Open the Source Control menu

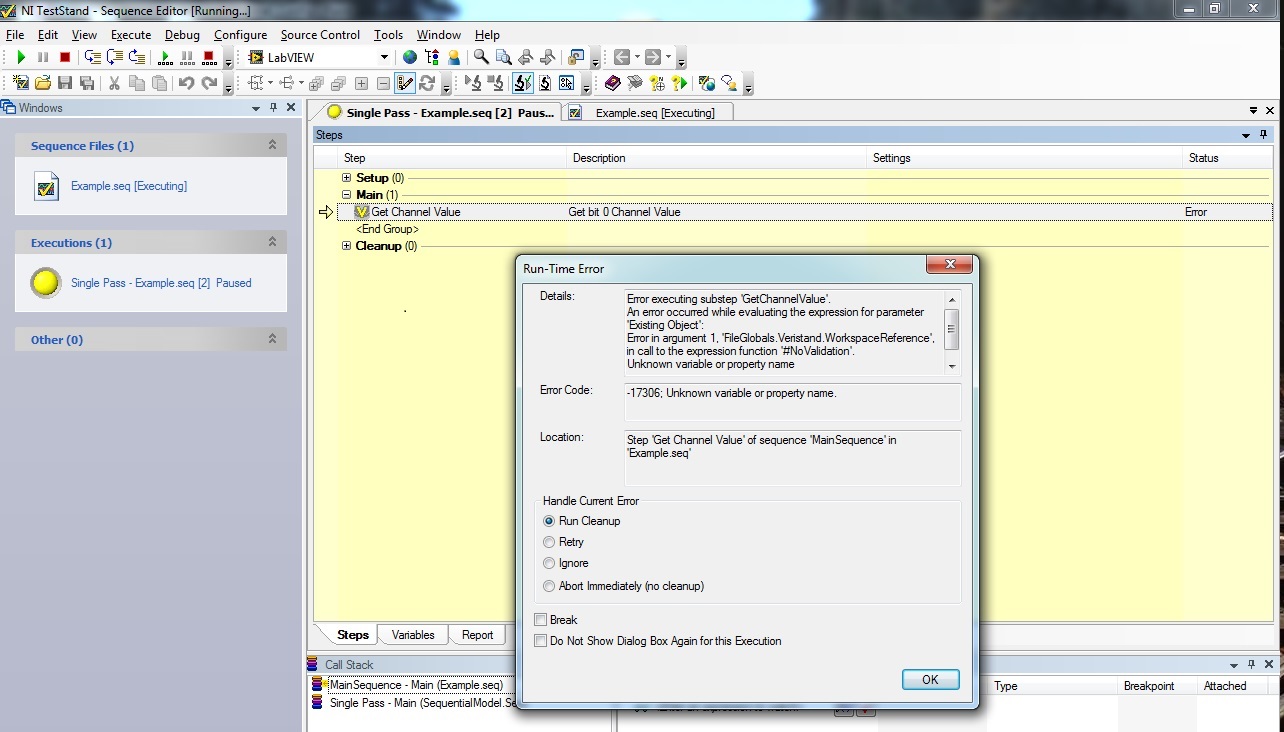pos(320,35)
